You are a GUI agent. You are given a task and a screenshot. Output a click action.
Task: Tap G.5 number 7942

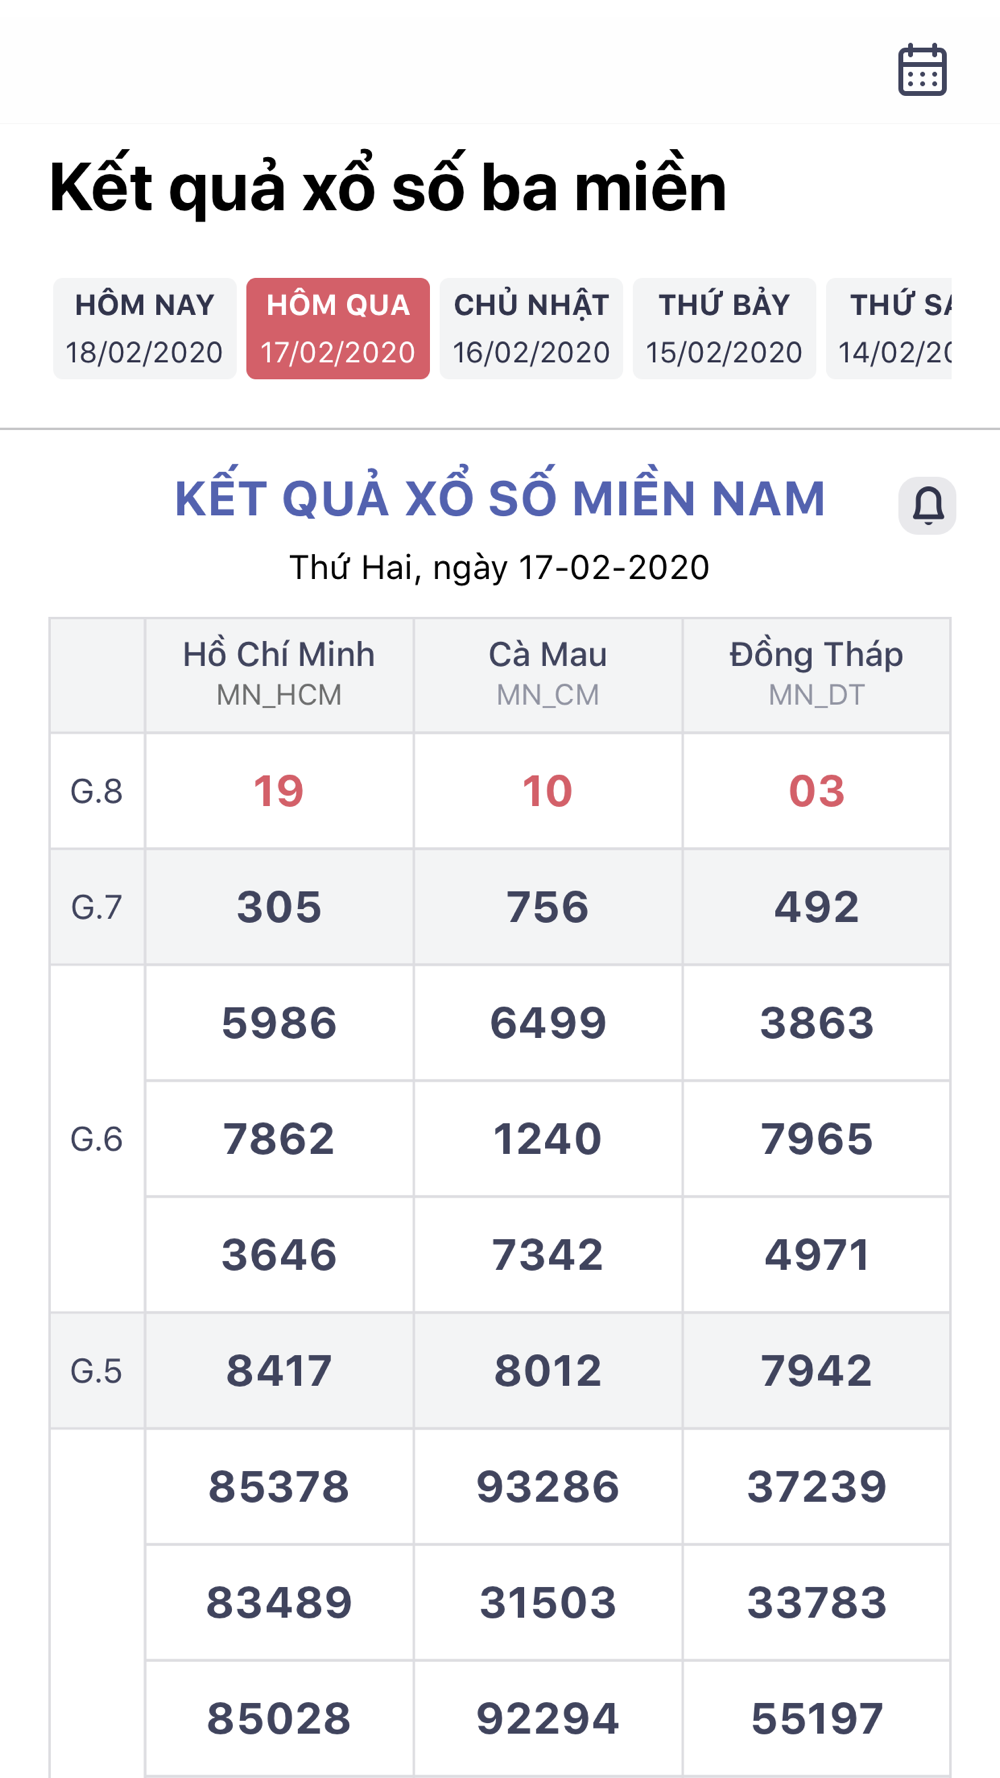(817, 1370)
